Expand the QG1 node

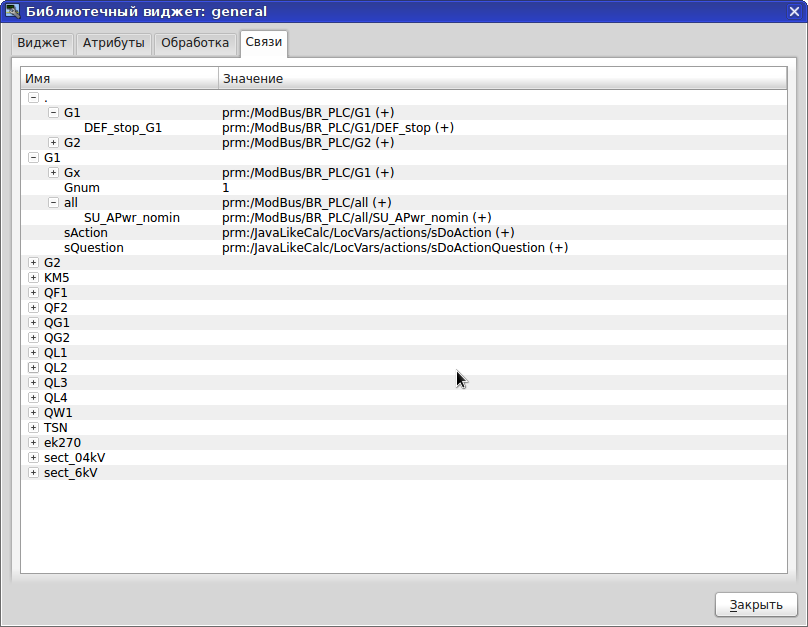tap(33, 323)
